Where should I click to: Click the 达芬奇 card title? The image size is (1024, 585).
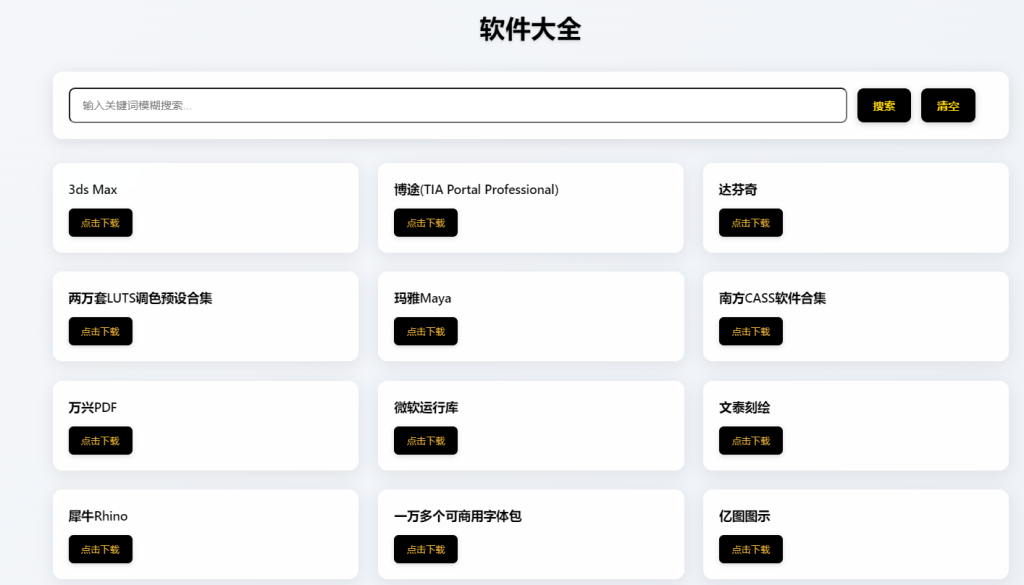tap(738, 189)
